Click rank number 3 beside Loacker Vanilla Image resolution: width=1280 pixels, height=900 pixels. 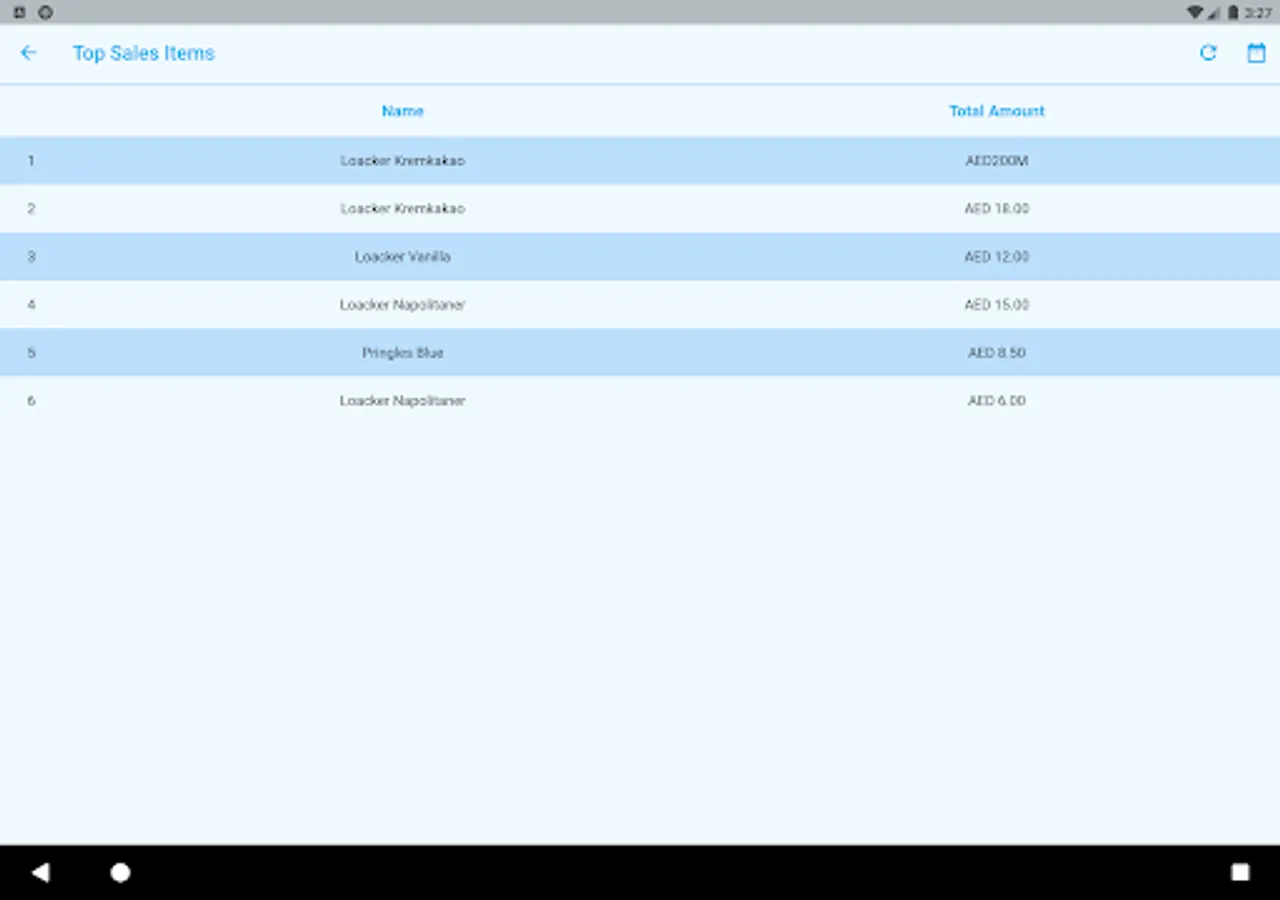click(x=31, y=256)
